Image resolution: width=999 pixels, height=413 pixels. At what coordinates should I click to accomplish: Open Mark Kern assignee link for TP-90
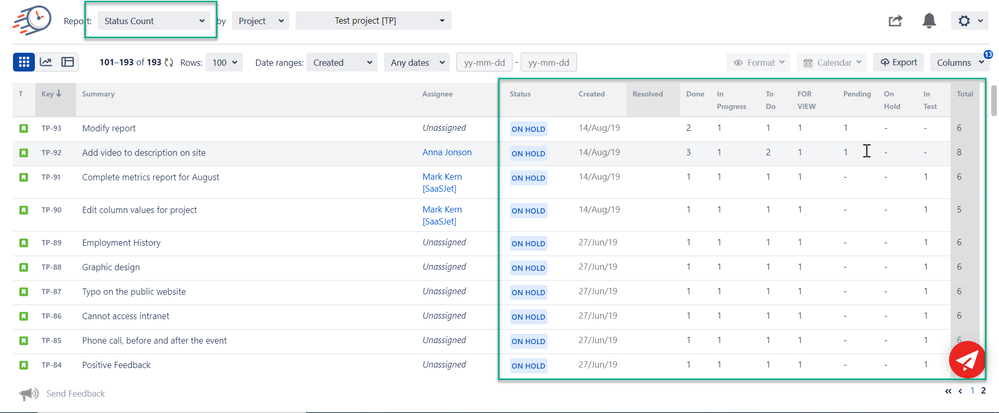tap(442, 215)
